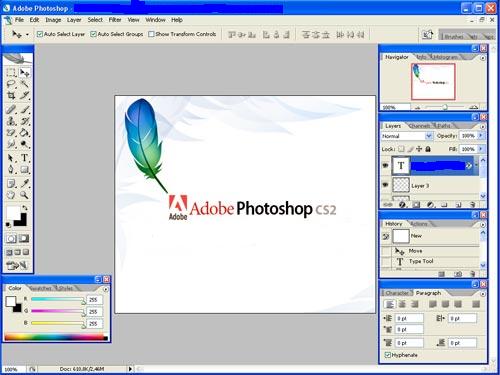
Task: Hide Layer 3 using its eye icon
Action: pos(386,185)
